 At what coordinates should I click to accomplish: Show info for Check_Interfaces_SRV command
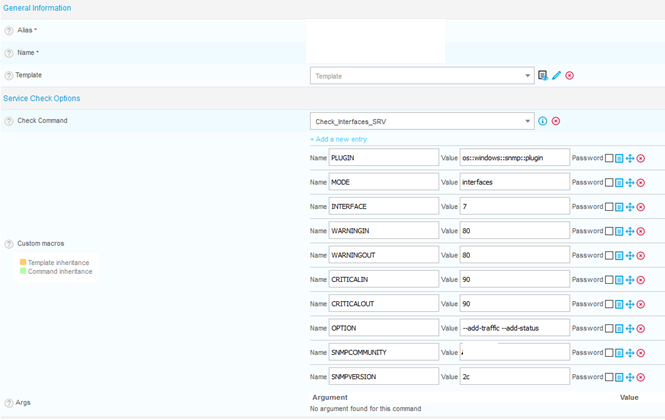click(x=543, y=121)
